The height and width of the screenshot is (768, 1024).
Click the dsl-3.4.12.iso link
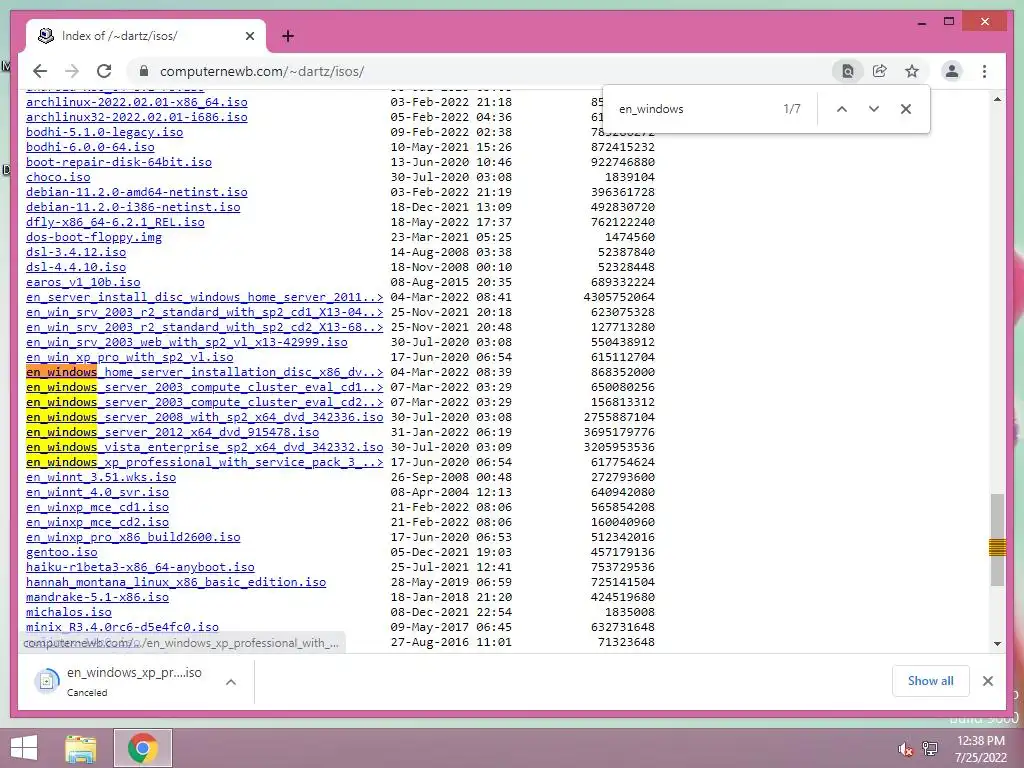tap(76, 252)
